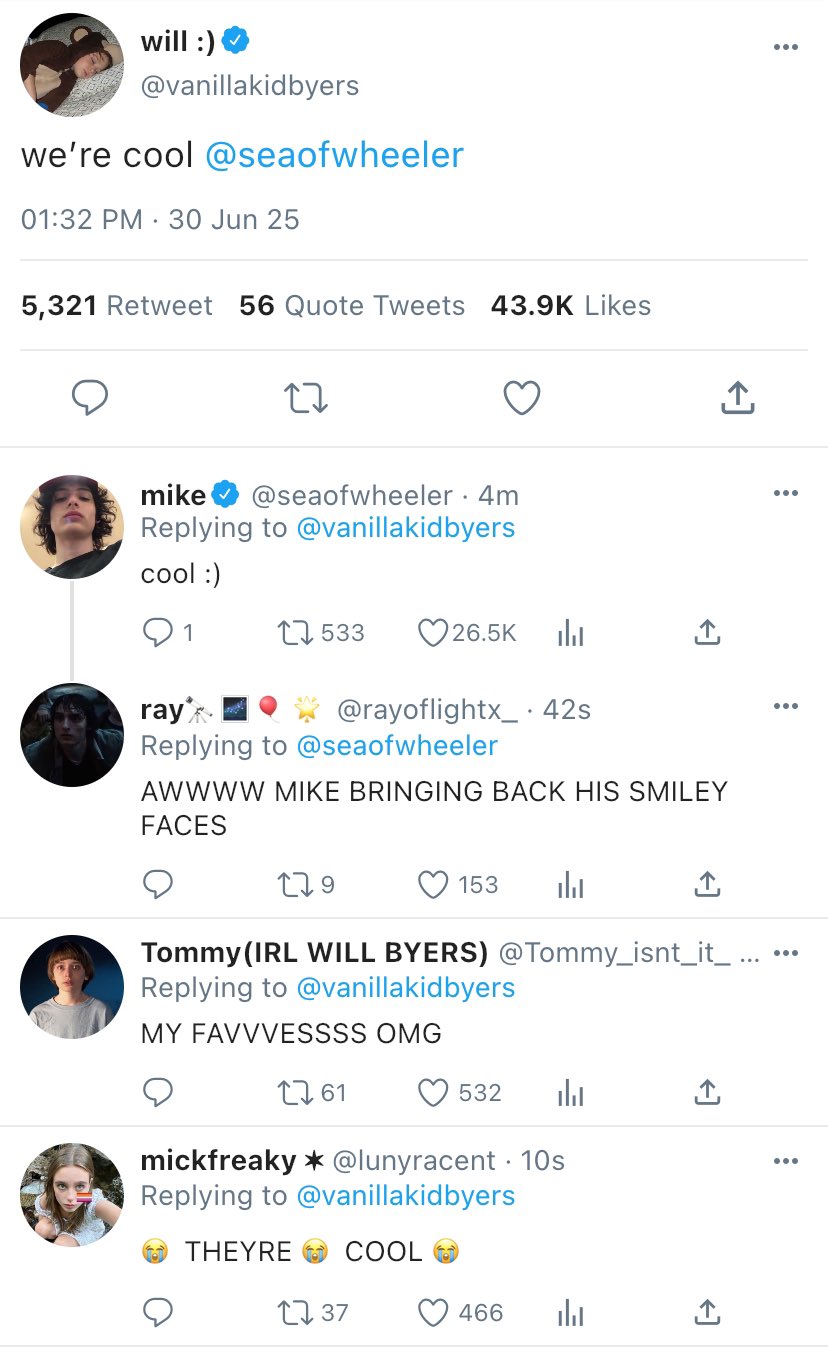Open more options for will's tweet
The width and height of the screenshot is (828, 1353).
[786, 48]
